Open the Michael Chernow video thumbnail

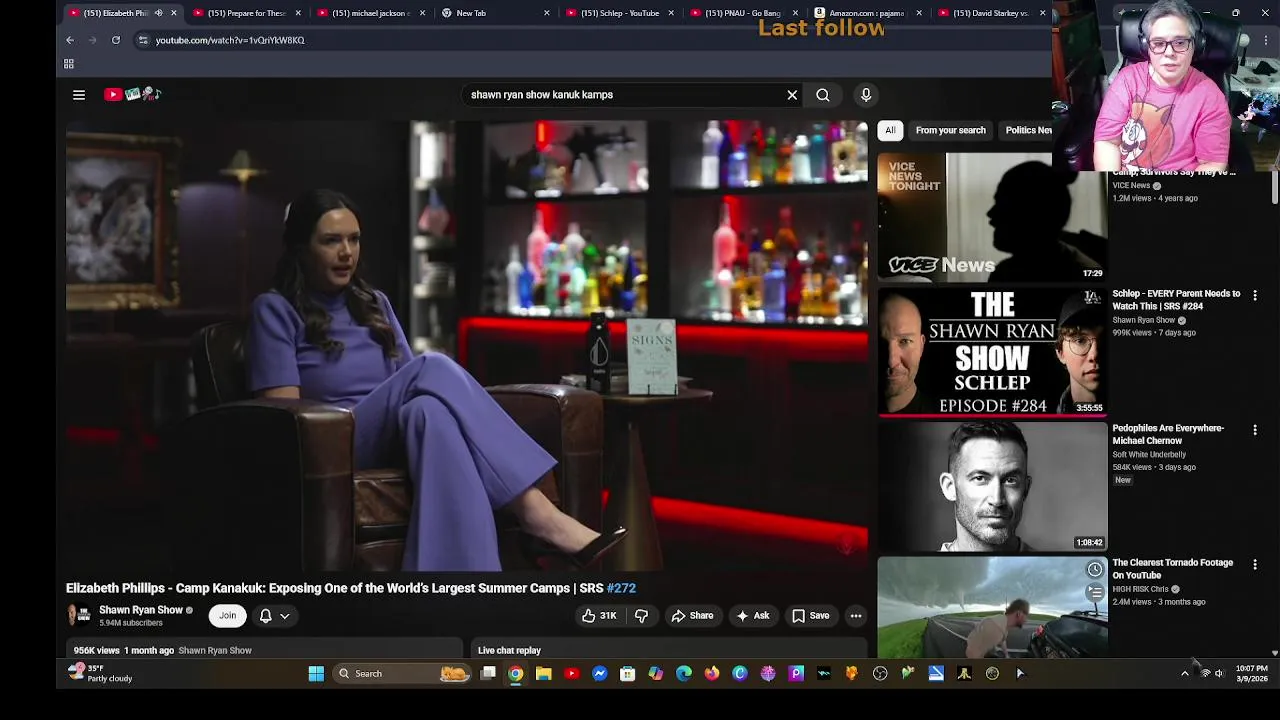[992, 486]
